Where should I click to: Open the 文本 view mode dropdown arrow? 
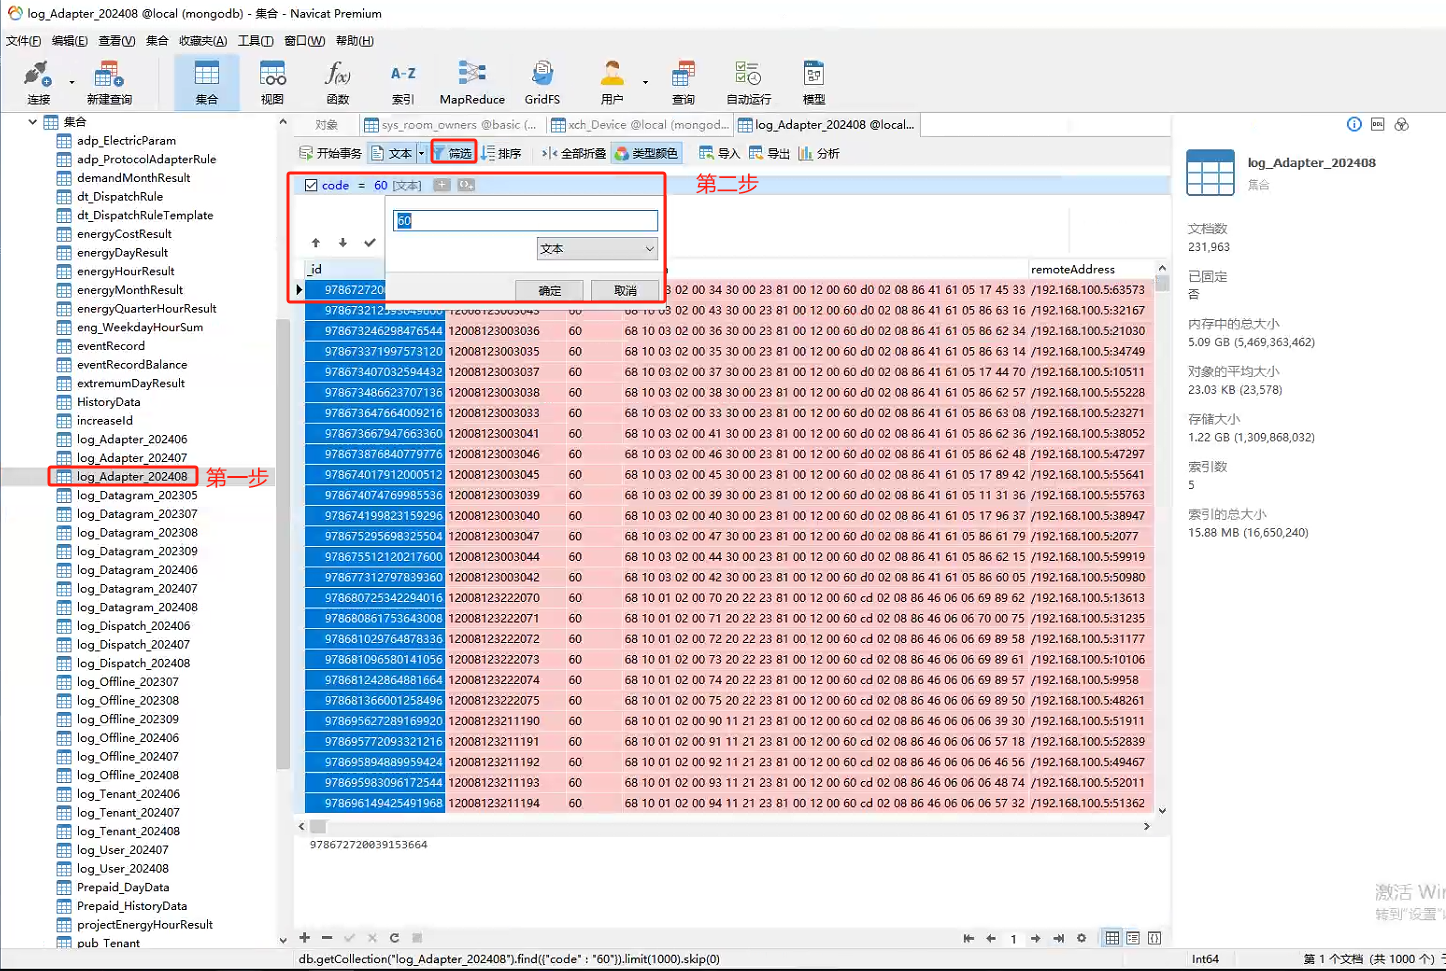coord(421,153)
